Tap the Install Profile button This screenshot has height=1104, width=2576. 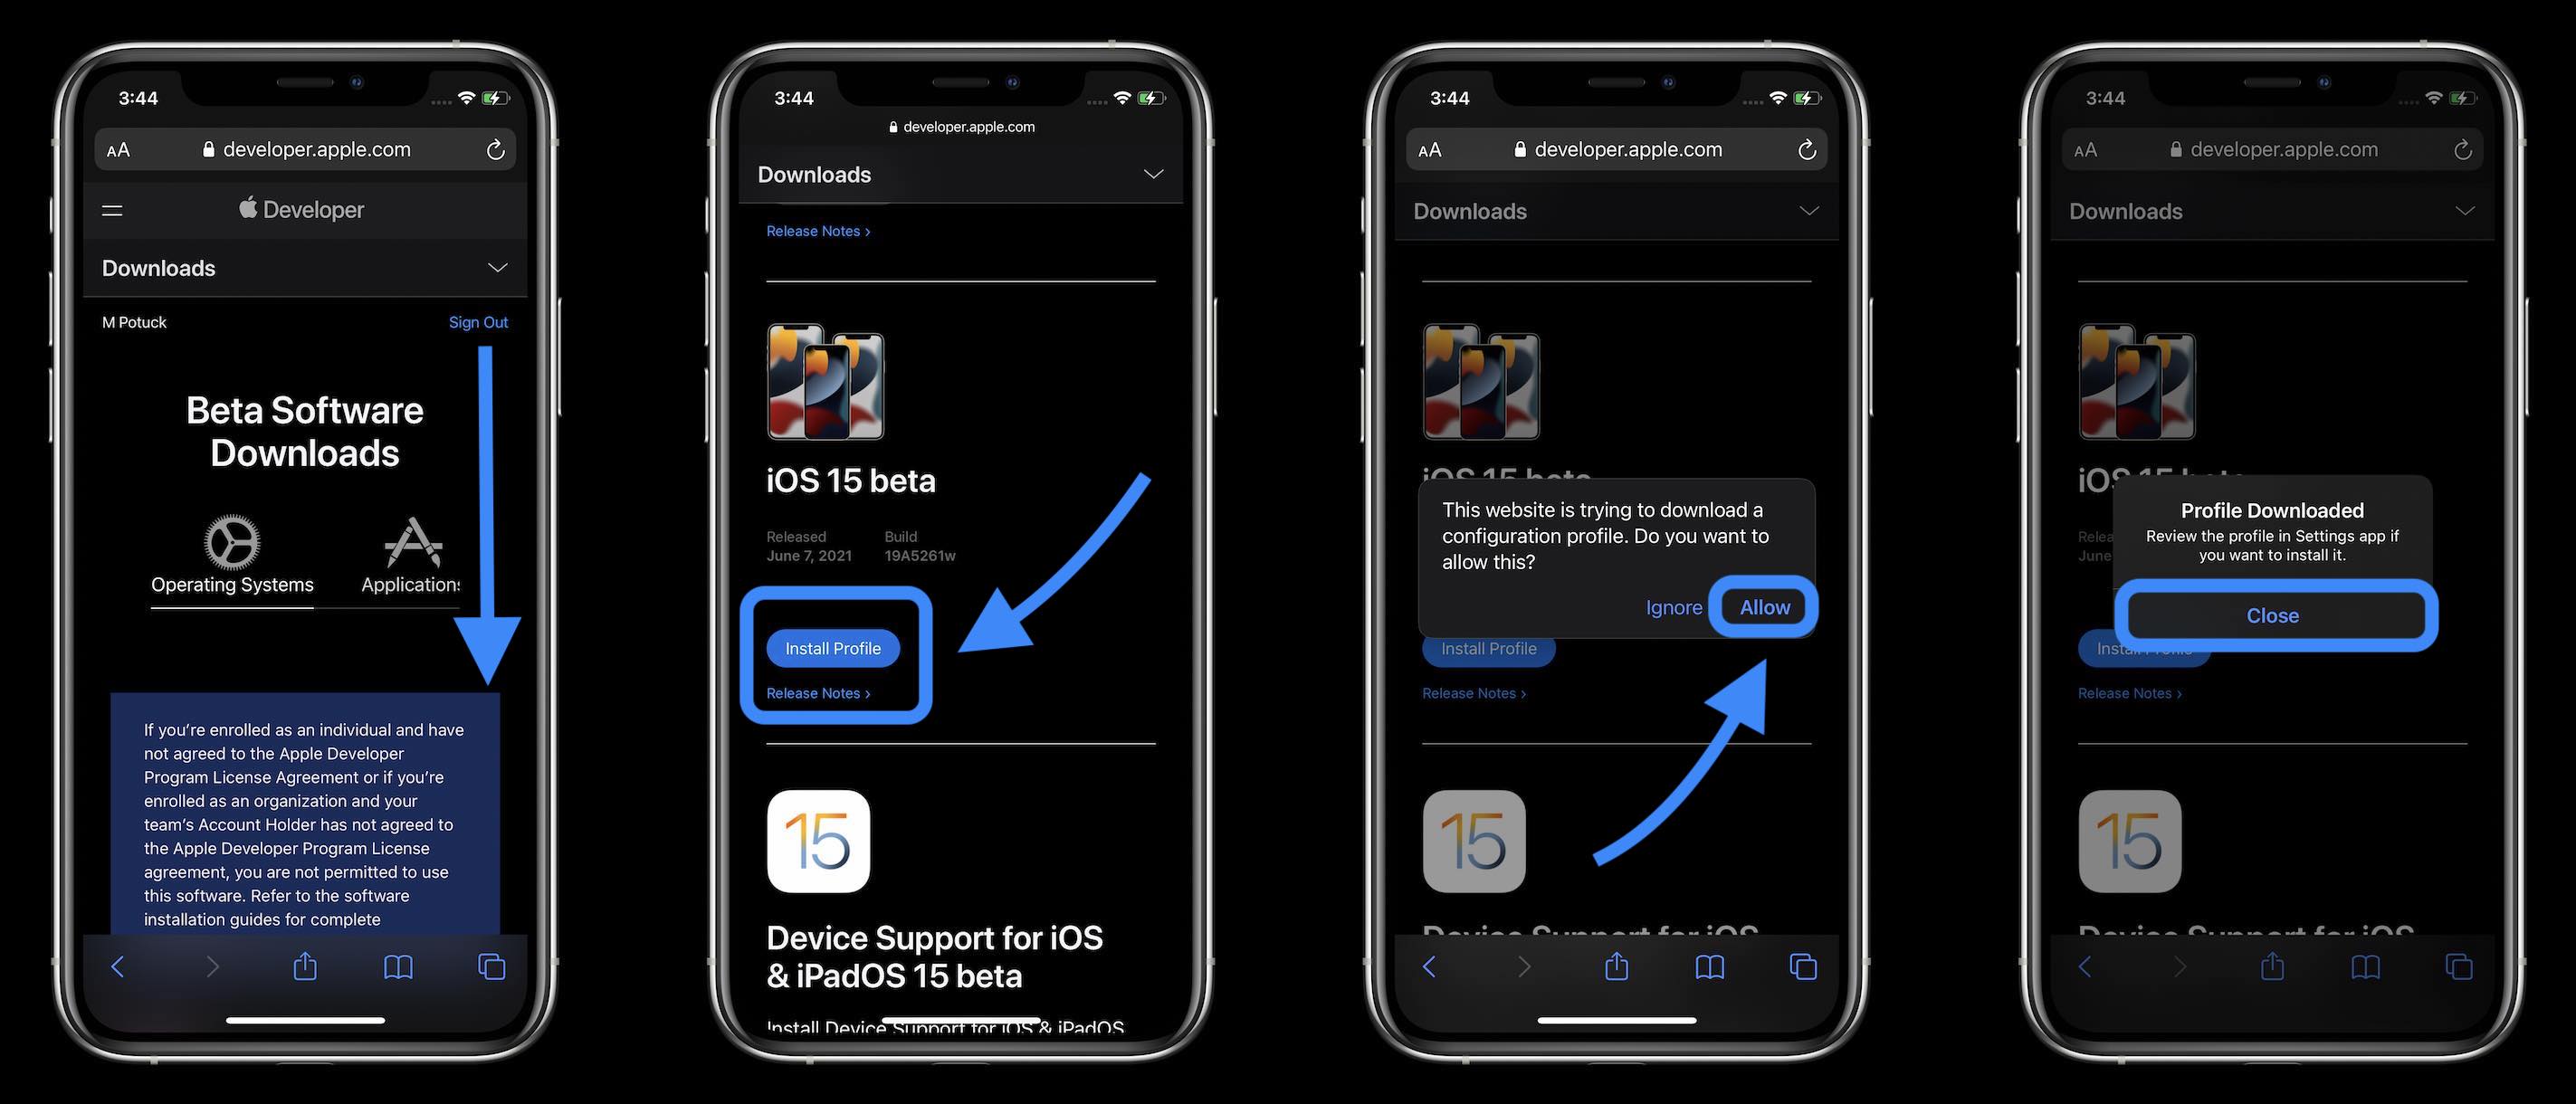[831, 647]
